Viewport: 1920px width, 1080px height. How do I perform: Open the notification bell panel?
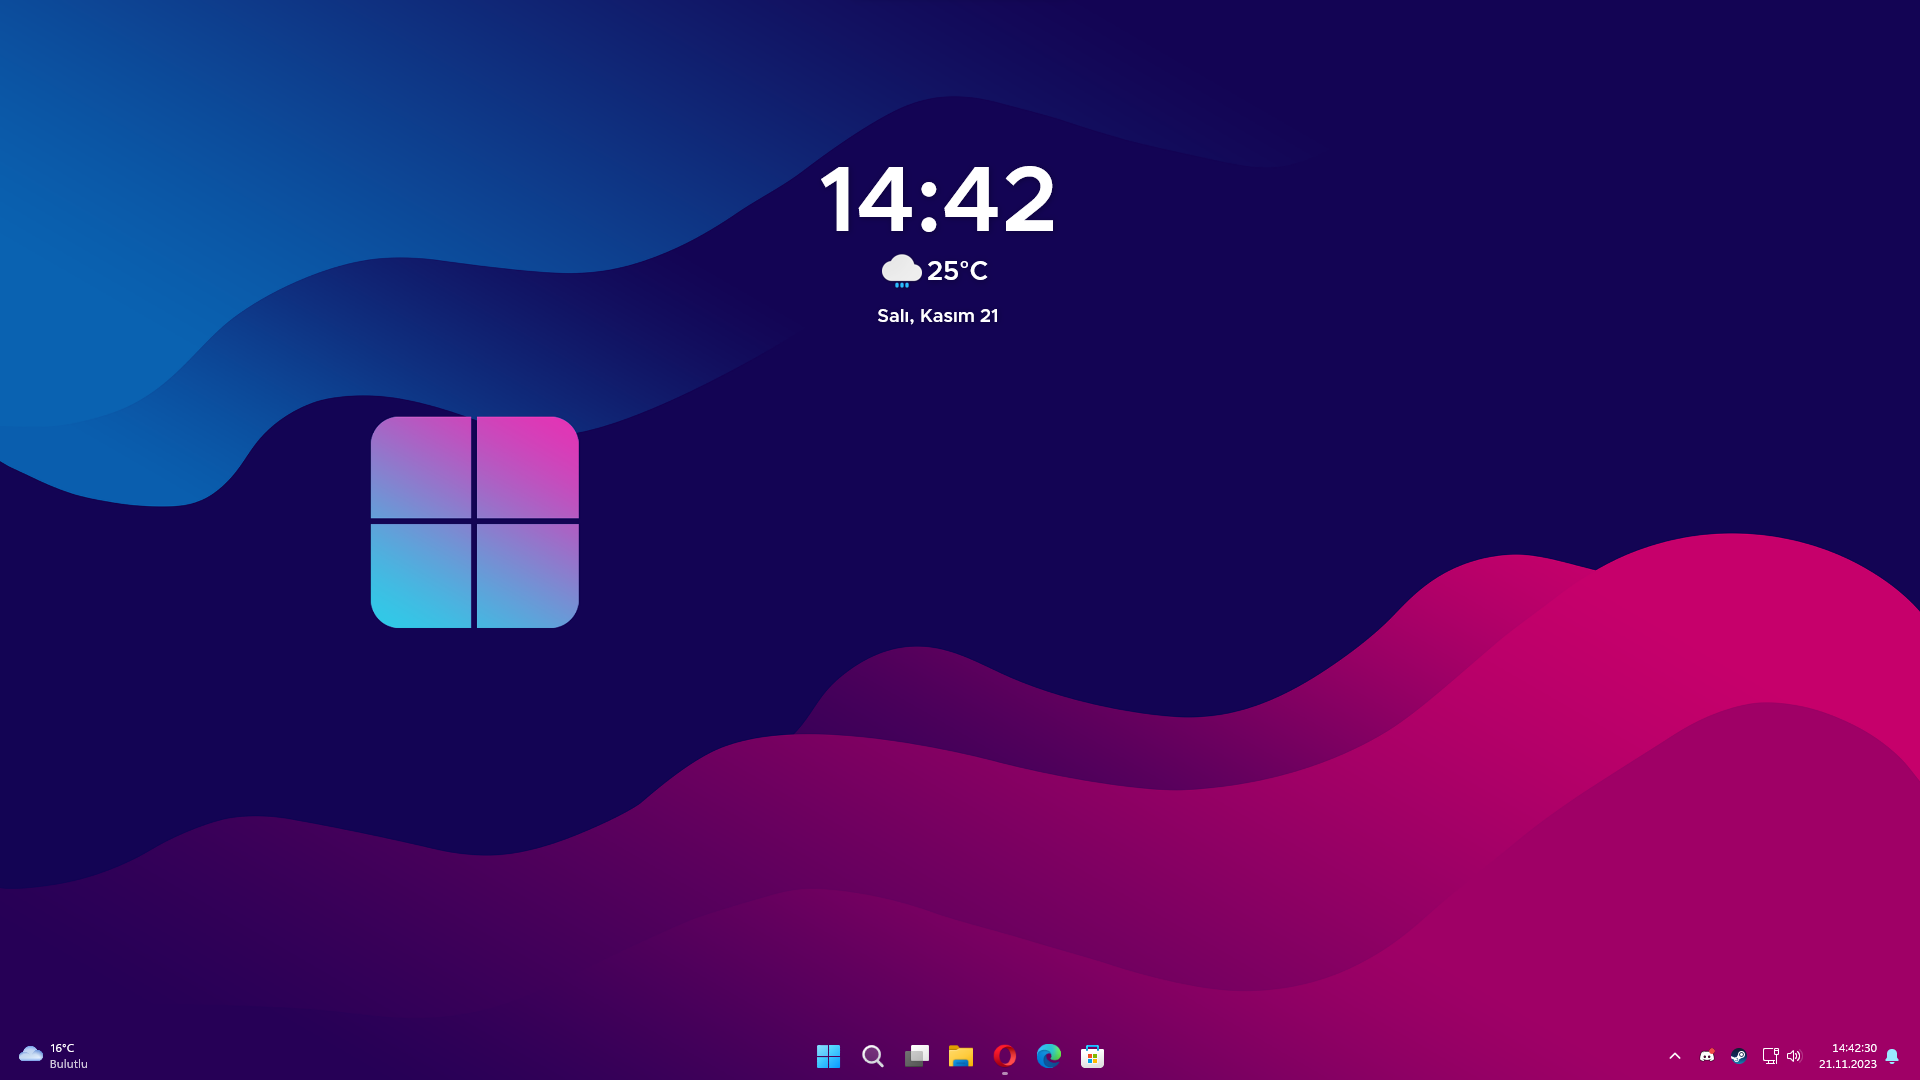[1892, 1056]
